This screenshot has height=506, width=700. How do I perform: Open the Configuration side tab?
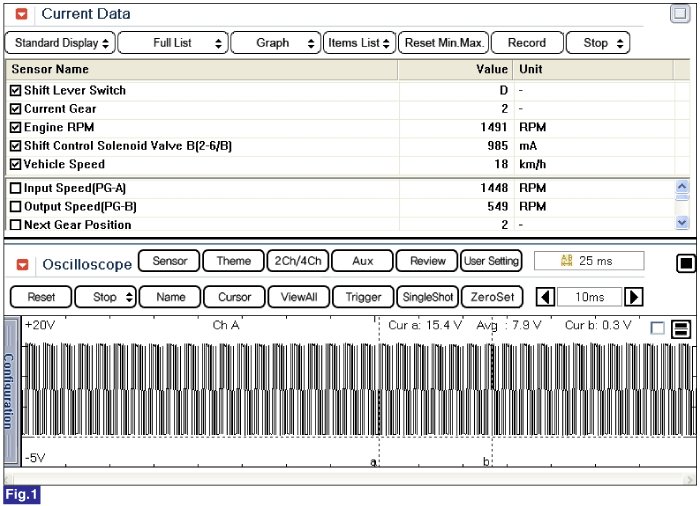tap(10, 390)
